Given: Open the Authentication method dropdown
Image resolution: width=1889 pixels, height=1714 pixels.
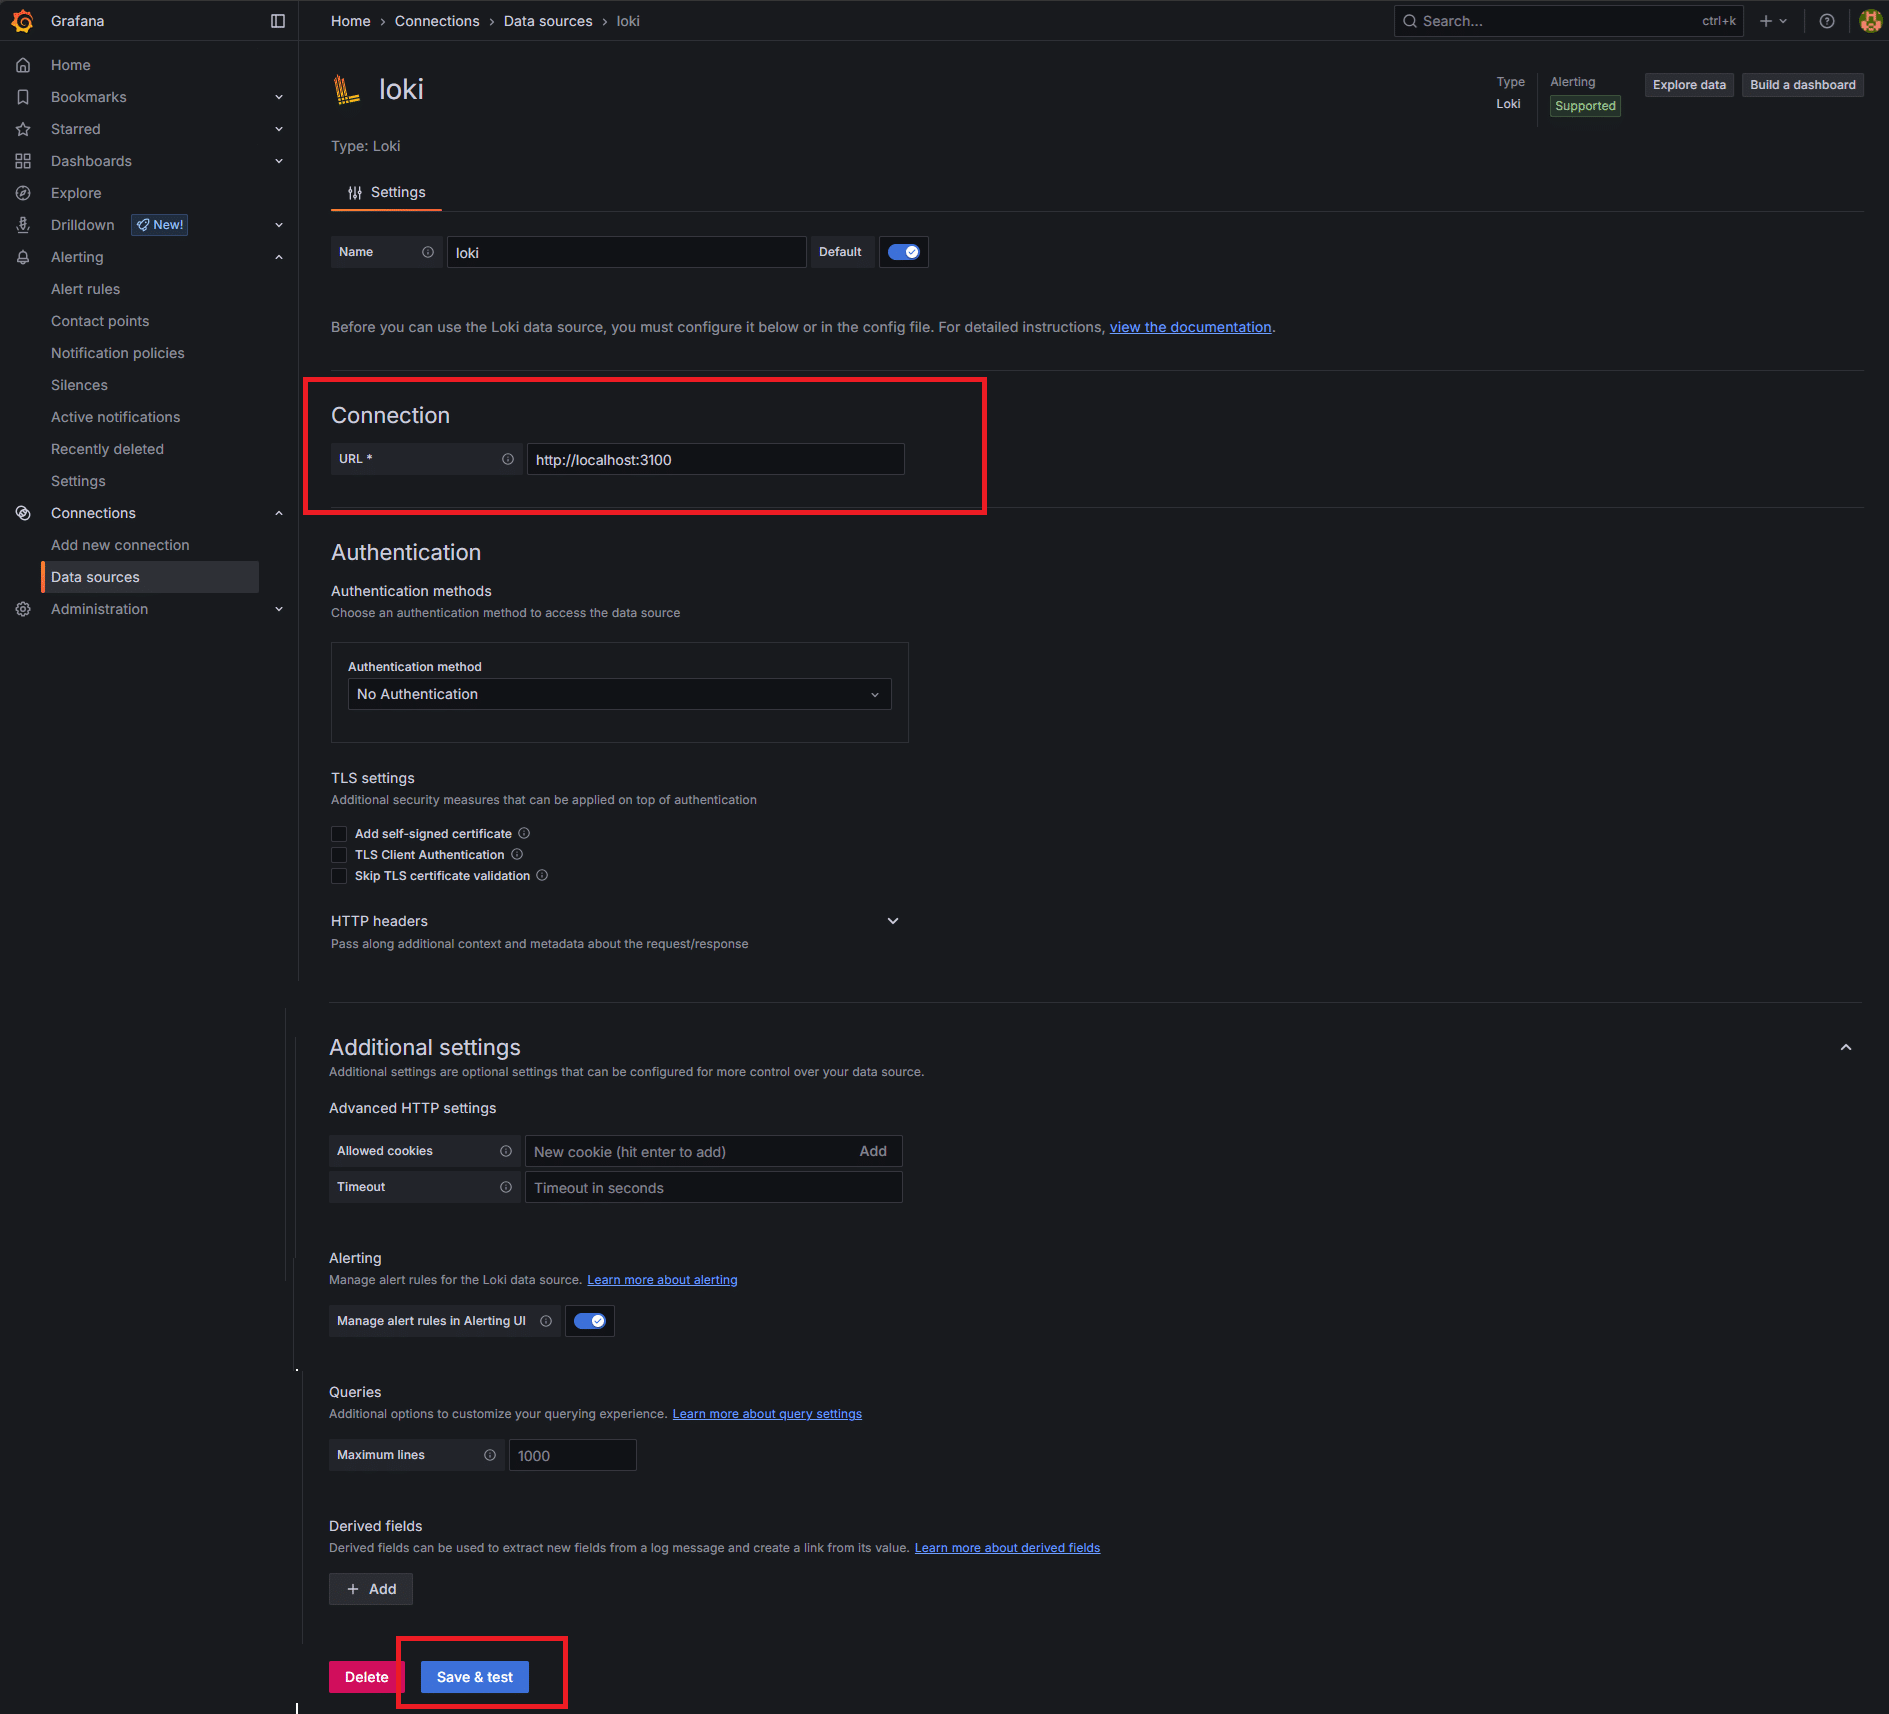Looking at the screenshot, I should (619, 694).
